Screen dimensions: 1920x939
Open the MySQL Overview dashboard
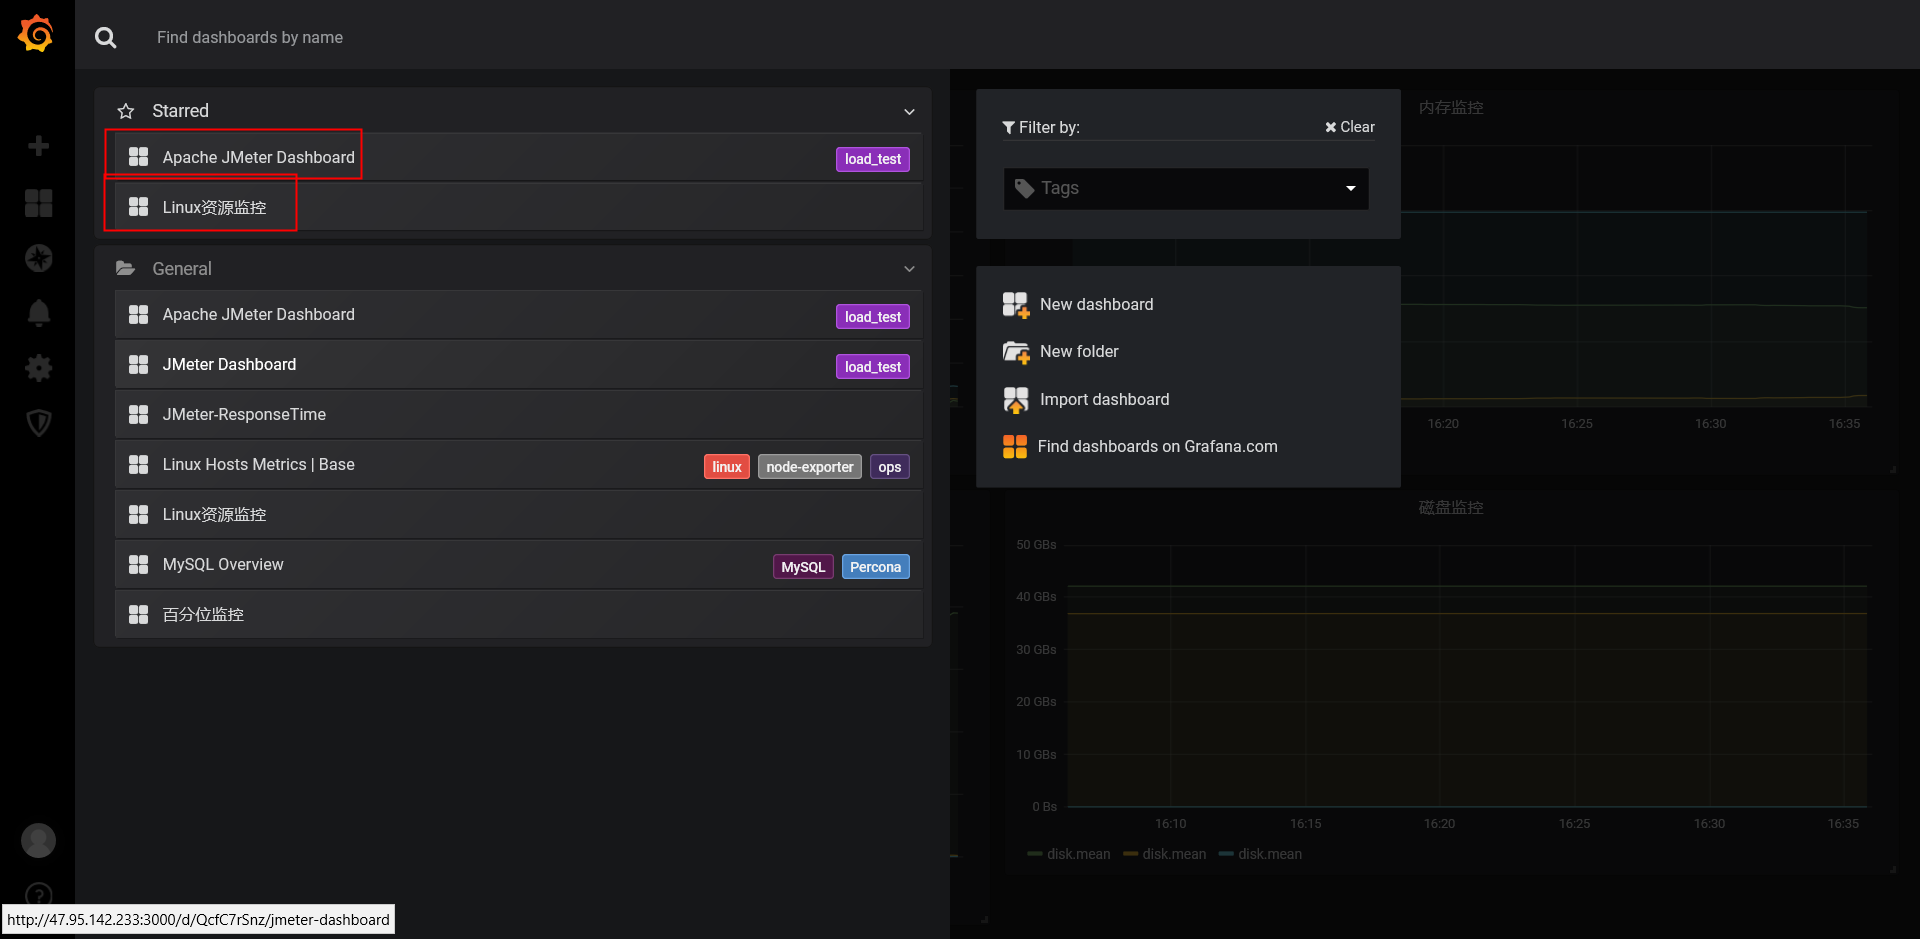(x=518, y=564)
